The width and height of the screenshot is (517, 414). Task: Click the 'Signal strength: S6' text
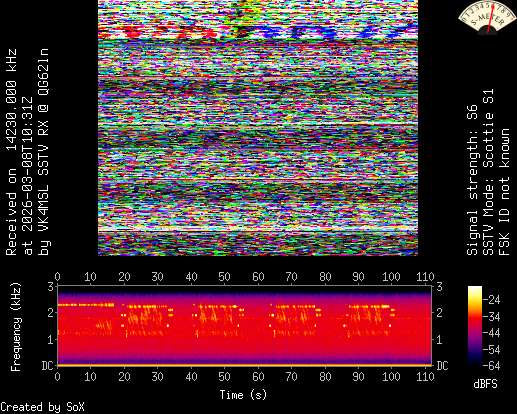(x=472, y=180)
